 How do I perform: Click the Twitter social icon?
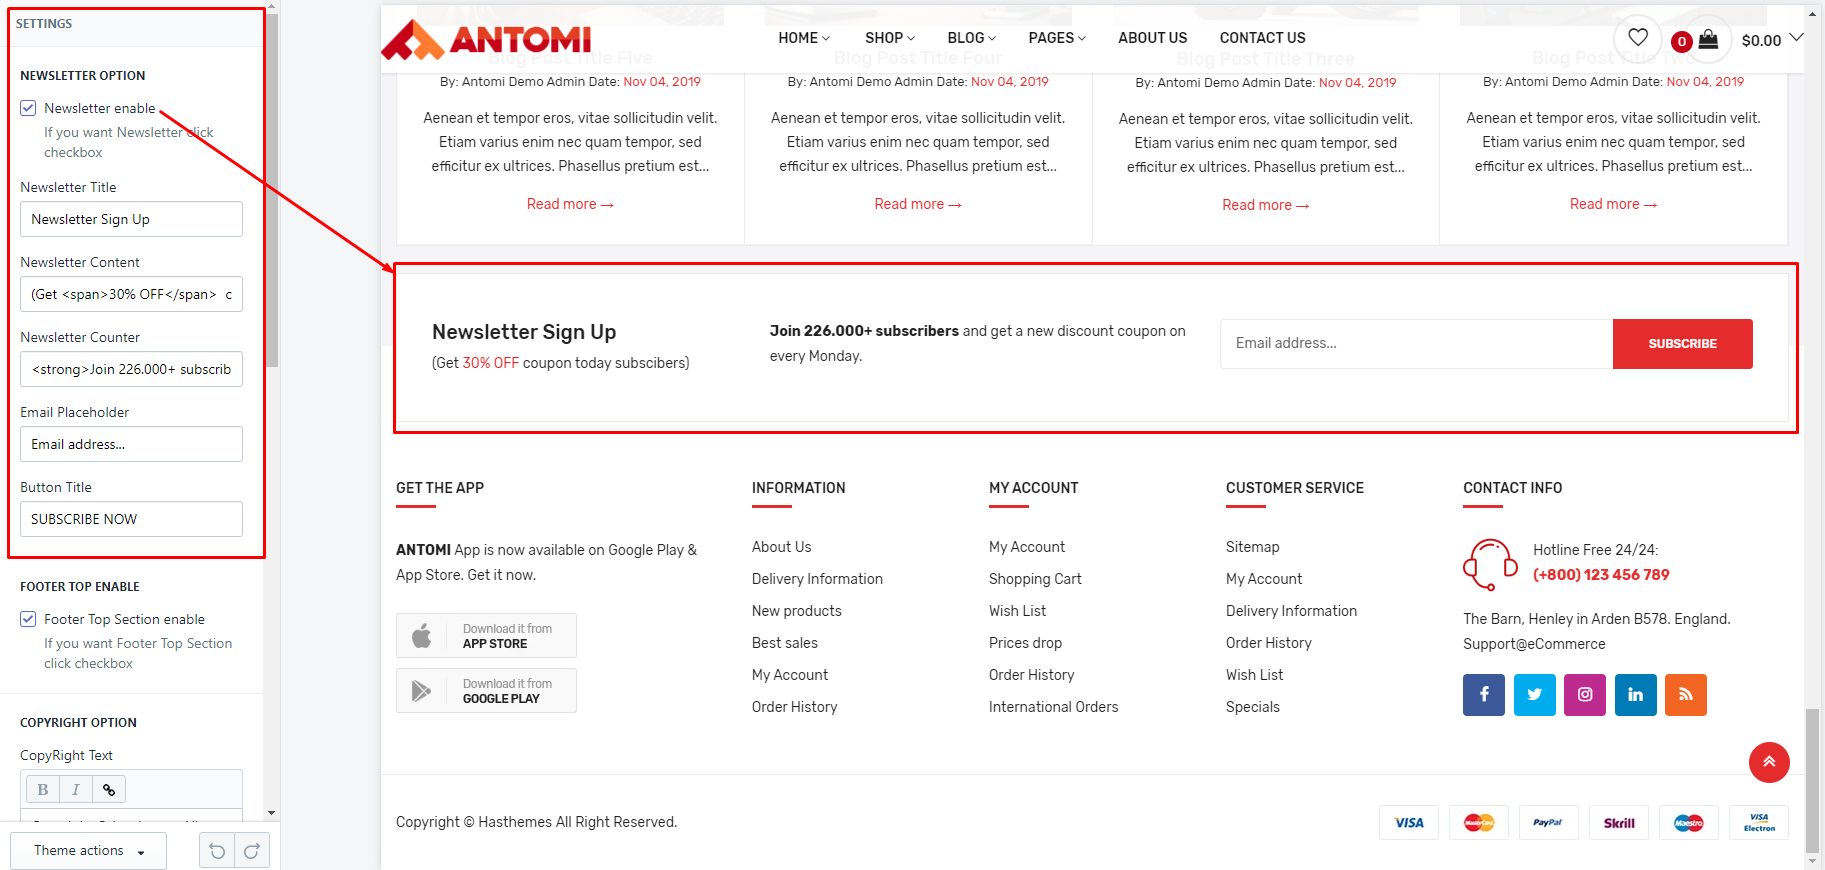tap(1534, 694)
